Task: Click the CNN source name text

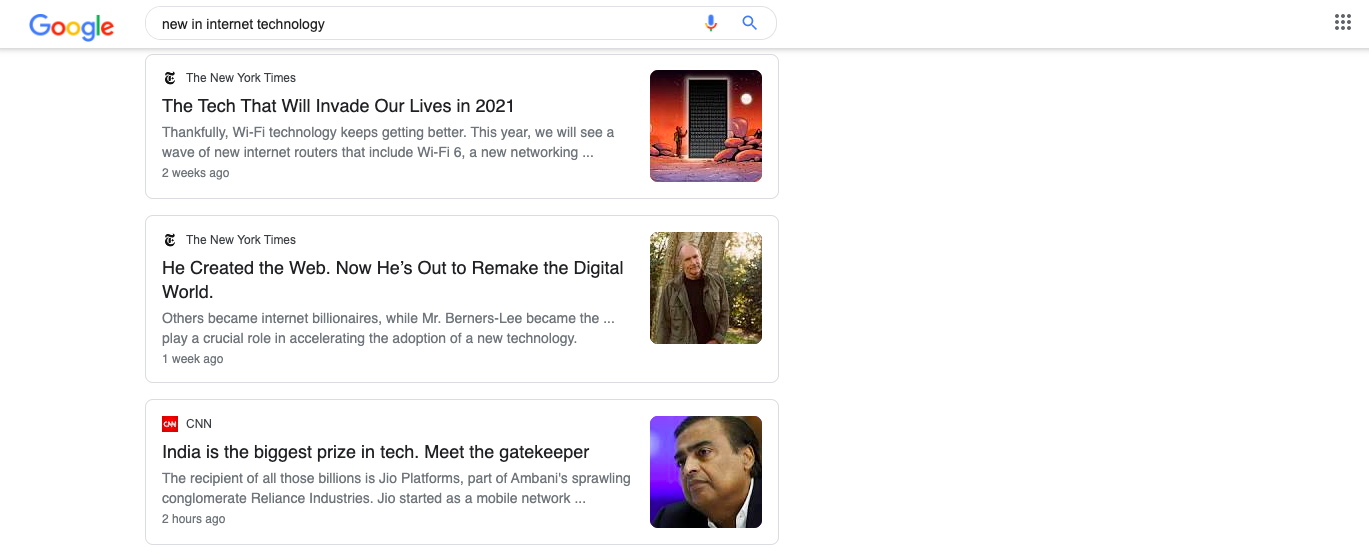Action: [x=199, y=424]
